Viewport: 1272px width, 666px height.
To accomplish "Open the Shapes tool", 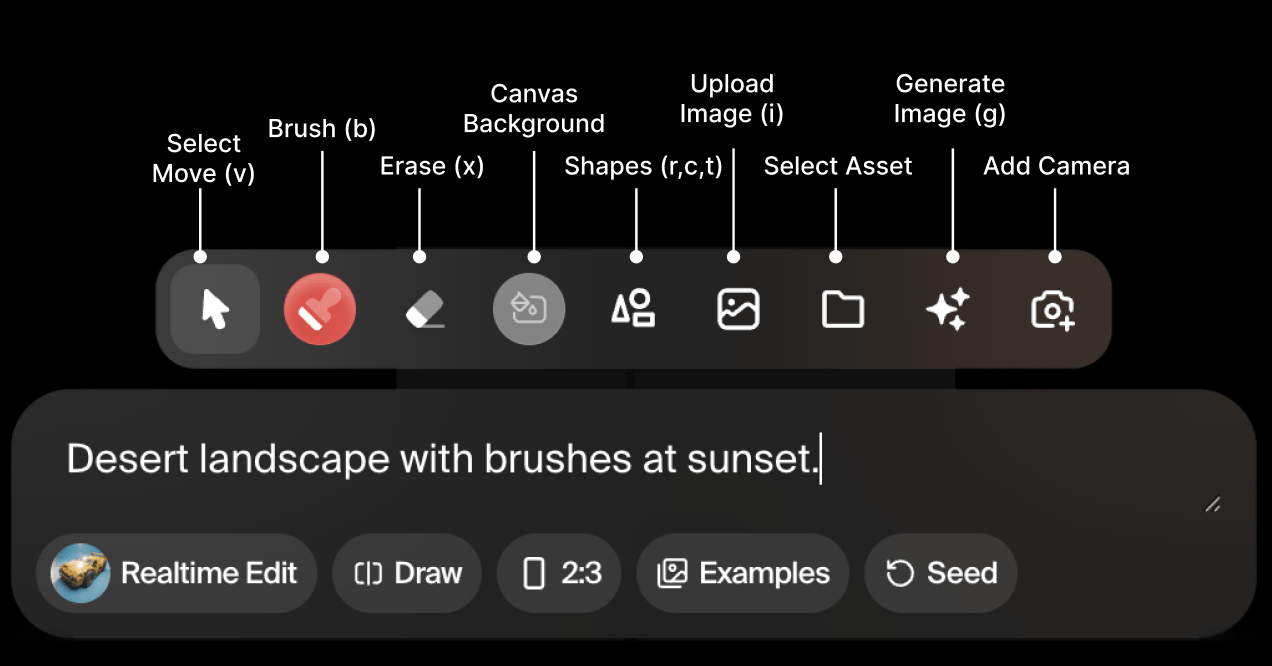I will (634, 308).
